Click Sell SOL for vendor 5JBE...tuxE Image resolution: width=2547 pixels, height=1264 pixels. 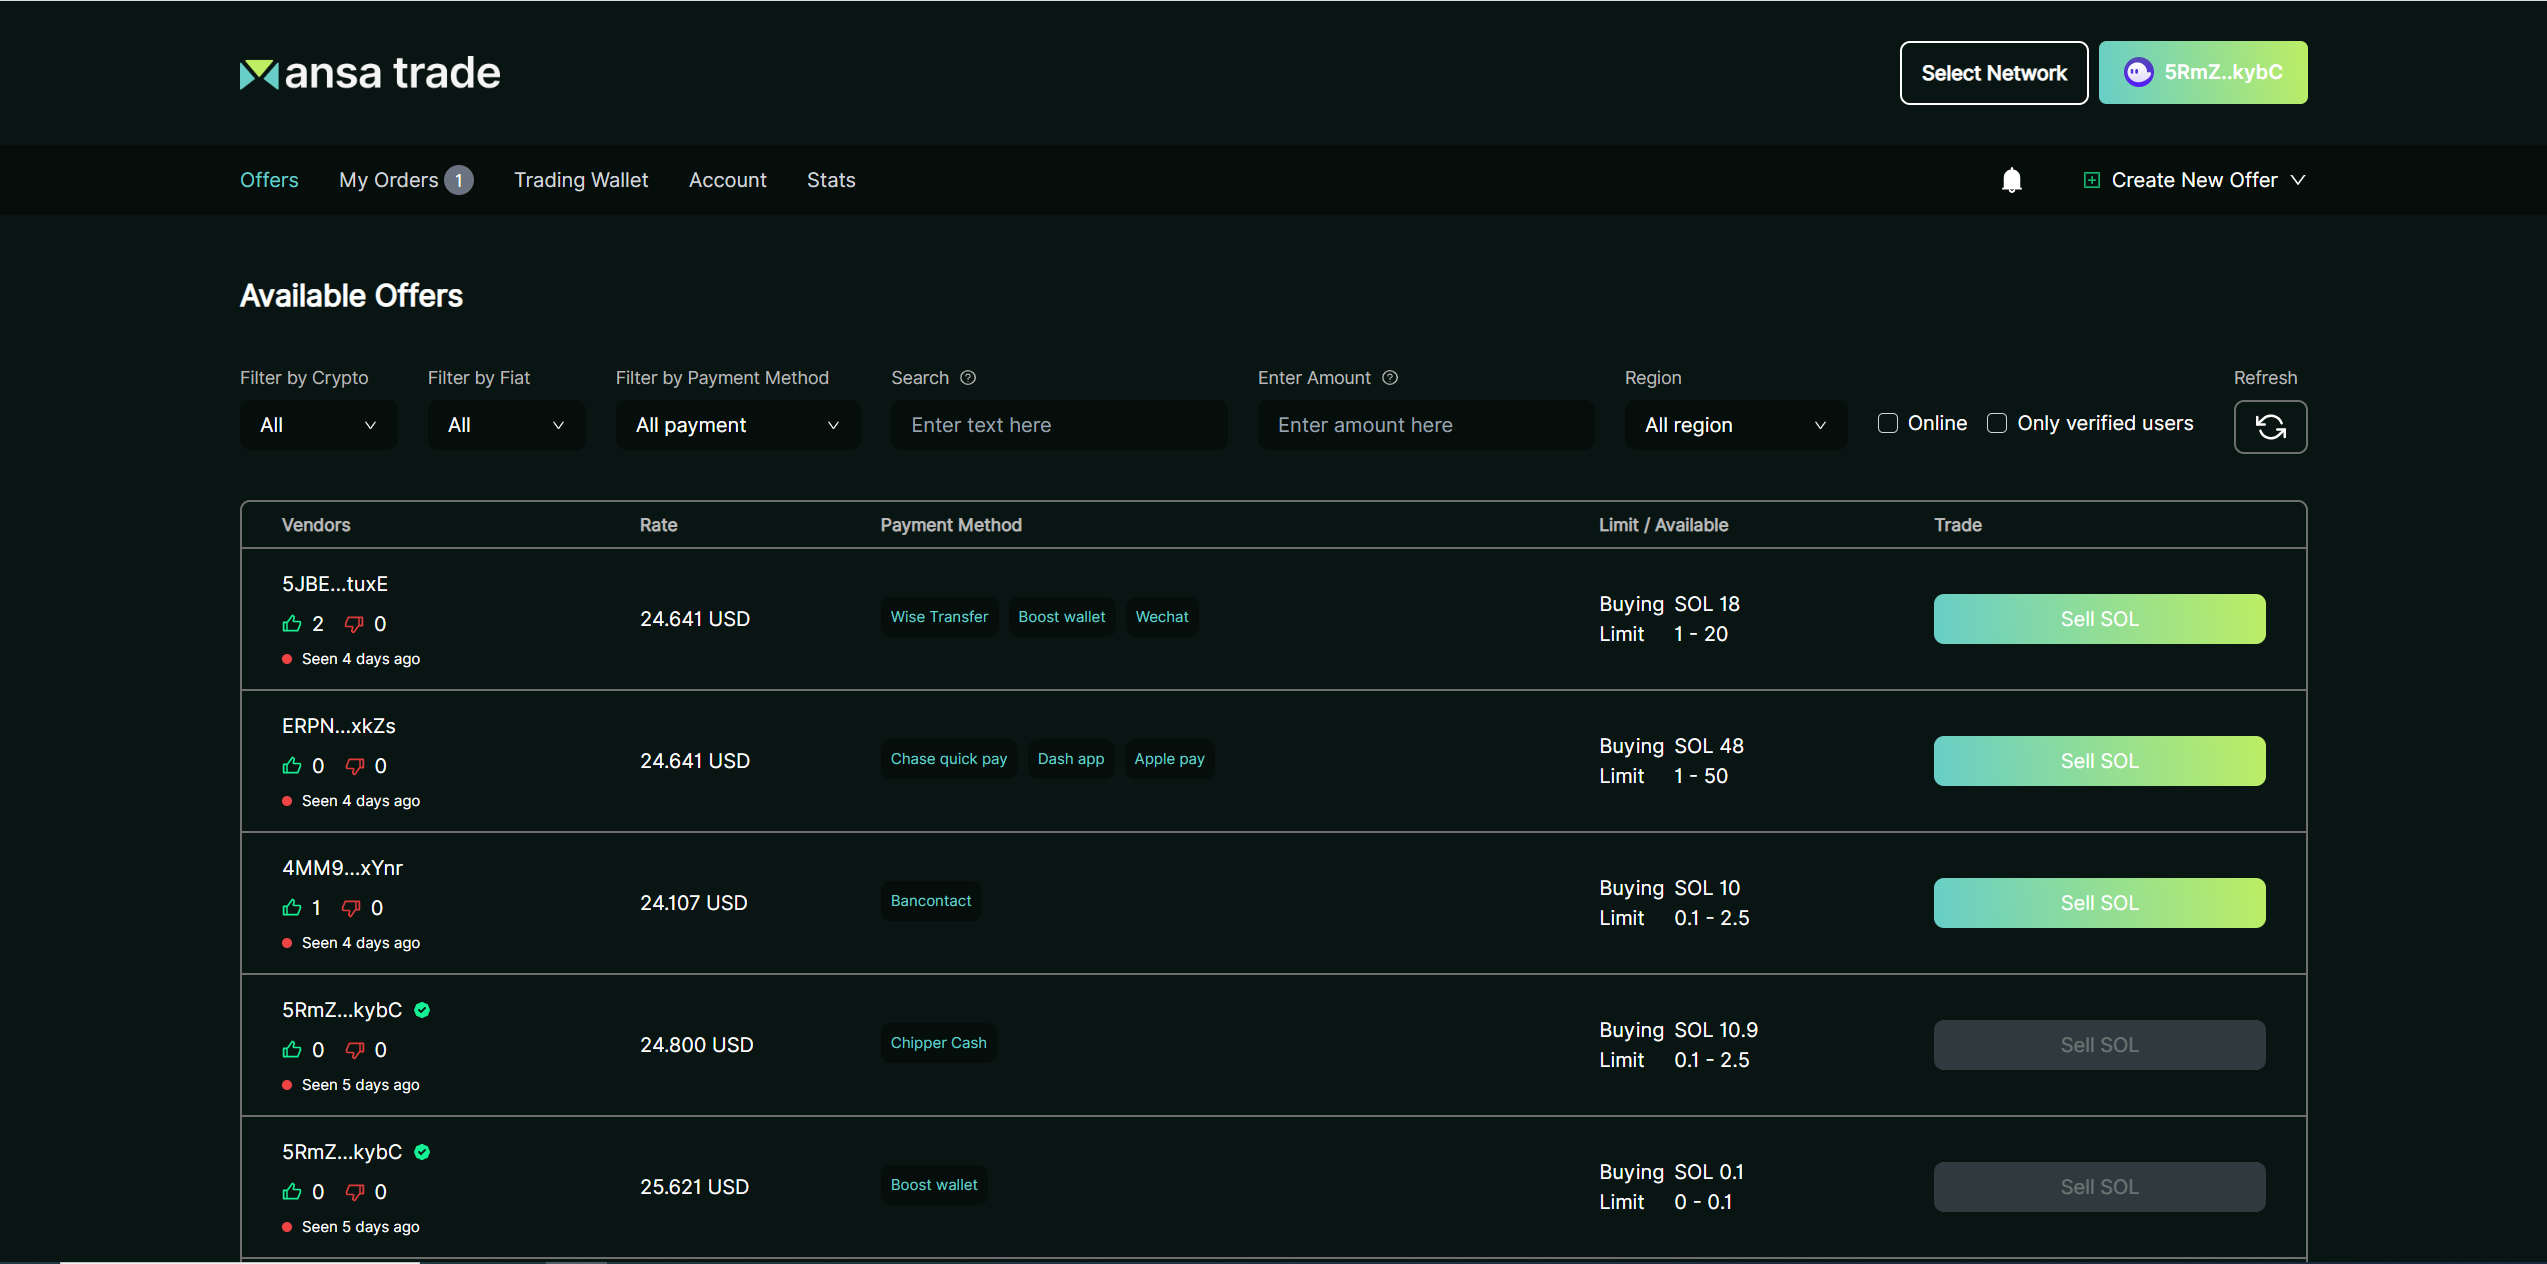point(2099,619)
